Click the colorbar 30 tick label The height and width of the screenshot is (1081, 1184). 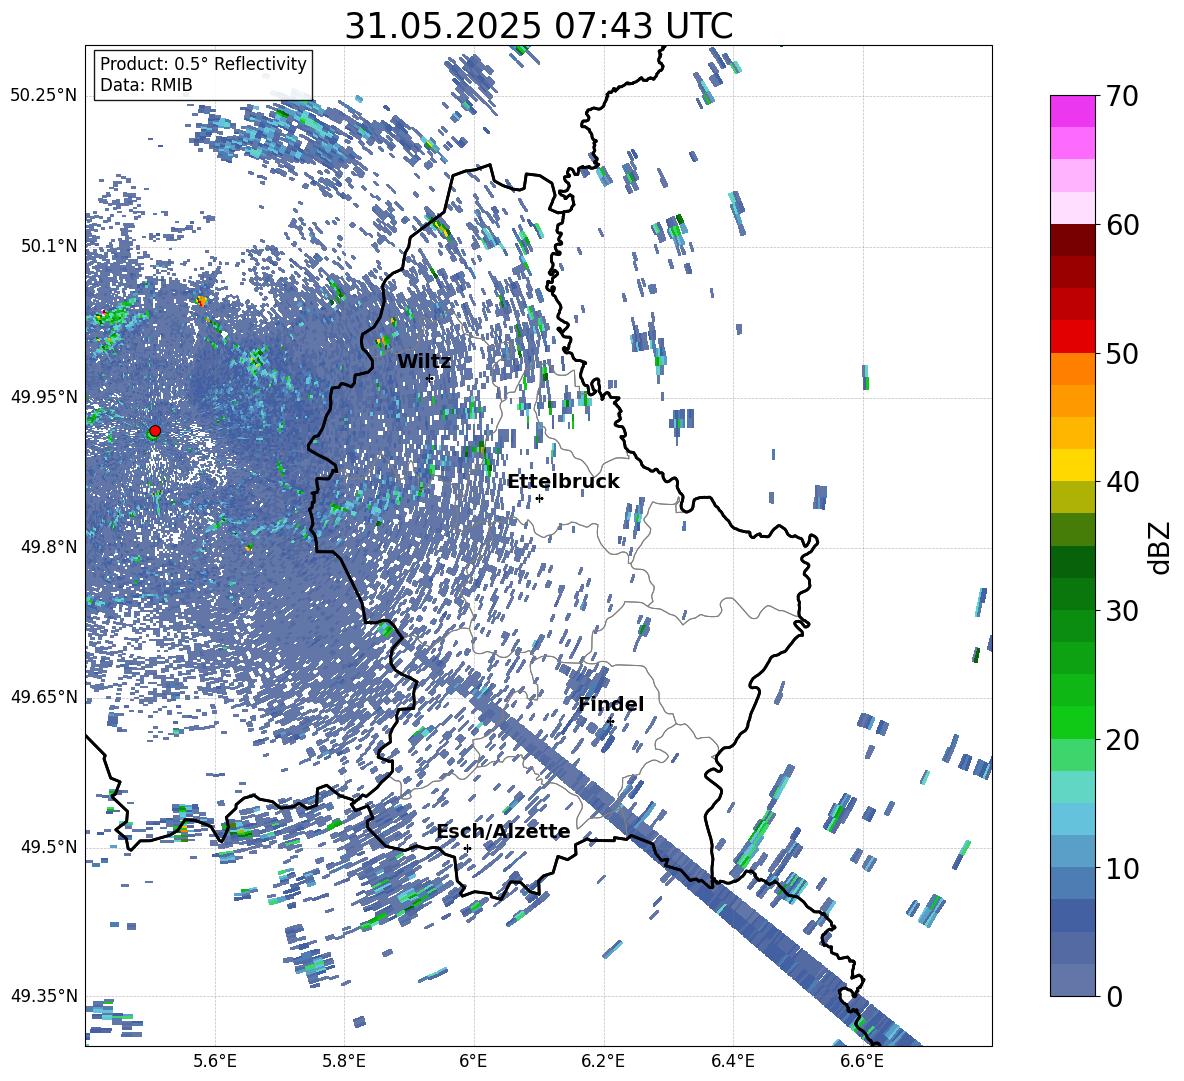pos(1122,611)
